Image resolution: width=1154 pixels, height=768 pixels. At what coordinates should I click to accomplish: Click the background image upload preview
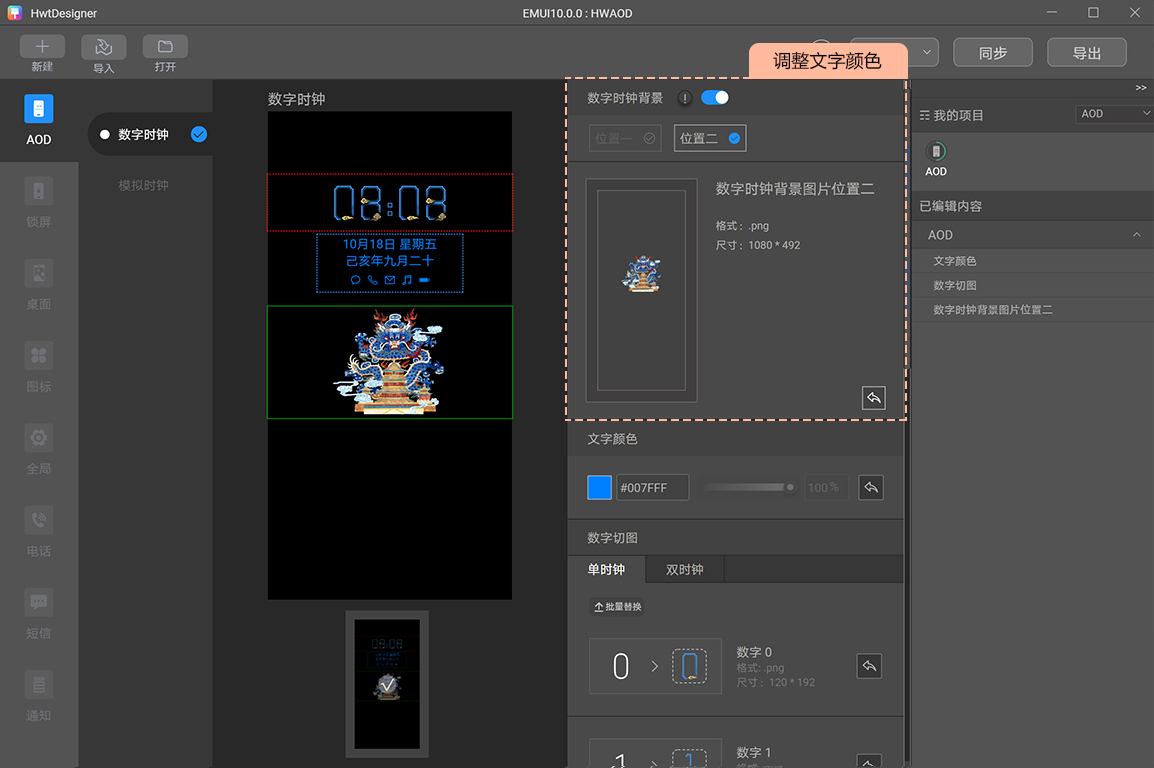[x=641, y=290]
